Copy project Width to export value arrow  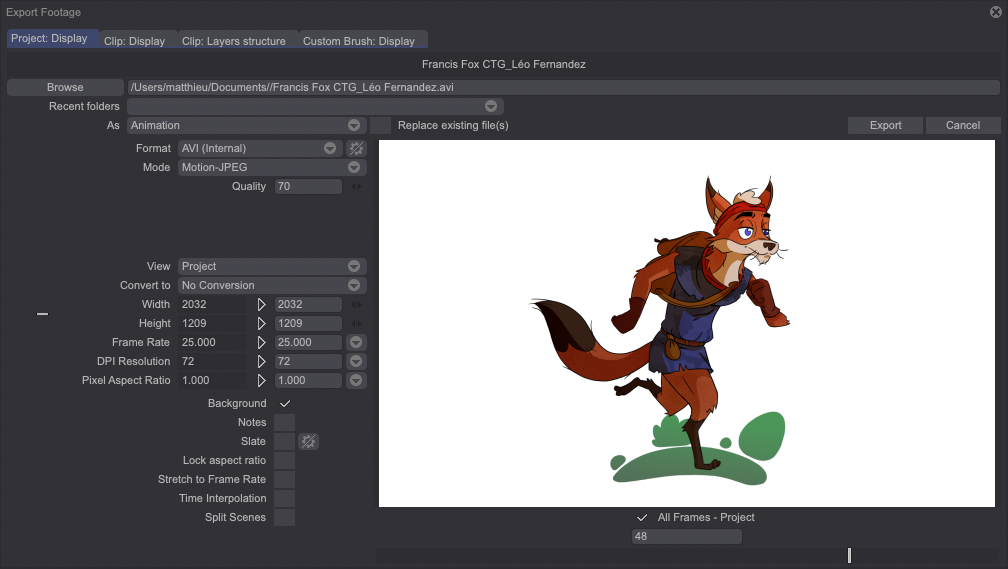(x=261, y=304)
